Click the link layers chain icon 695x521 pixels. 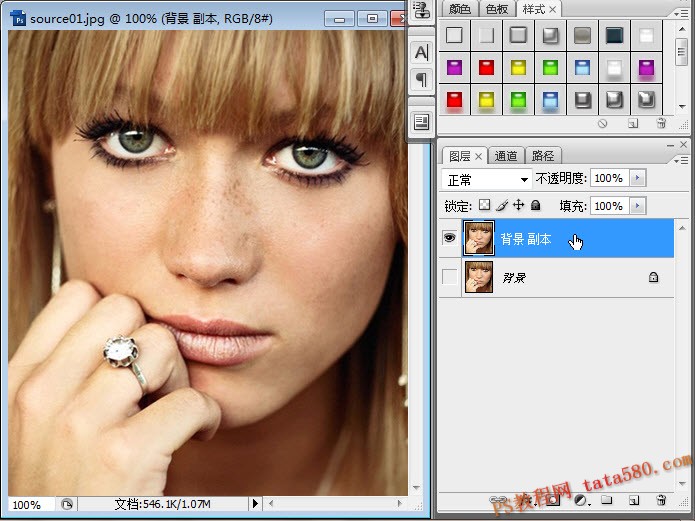[x=498, y=500]
